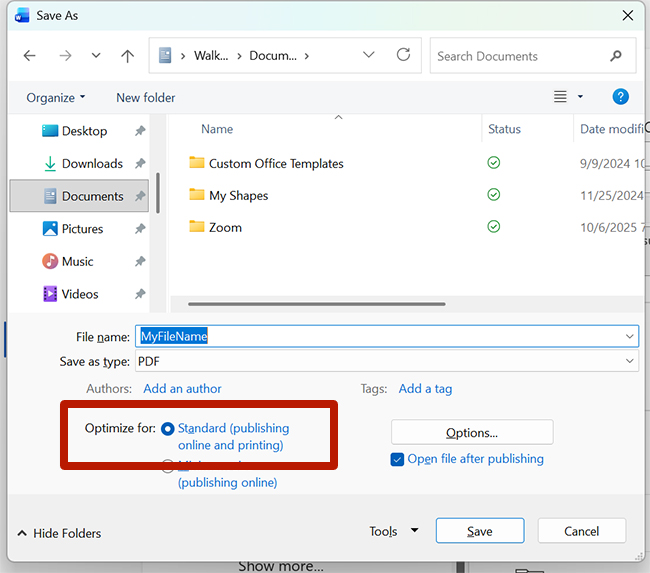Open the view options dropdown arrow
Viewport: 650px width, 573px height.
click(580, 97)
